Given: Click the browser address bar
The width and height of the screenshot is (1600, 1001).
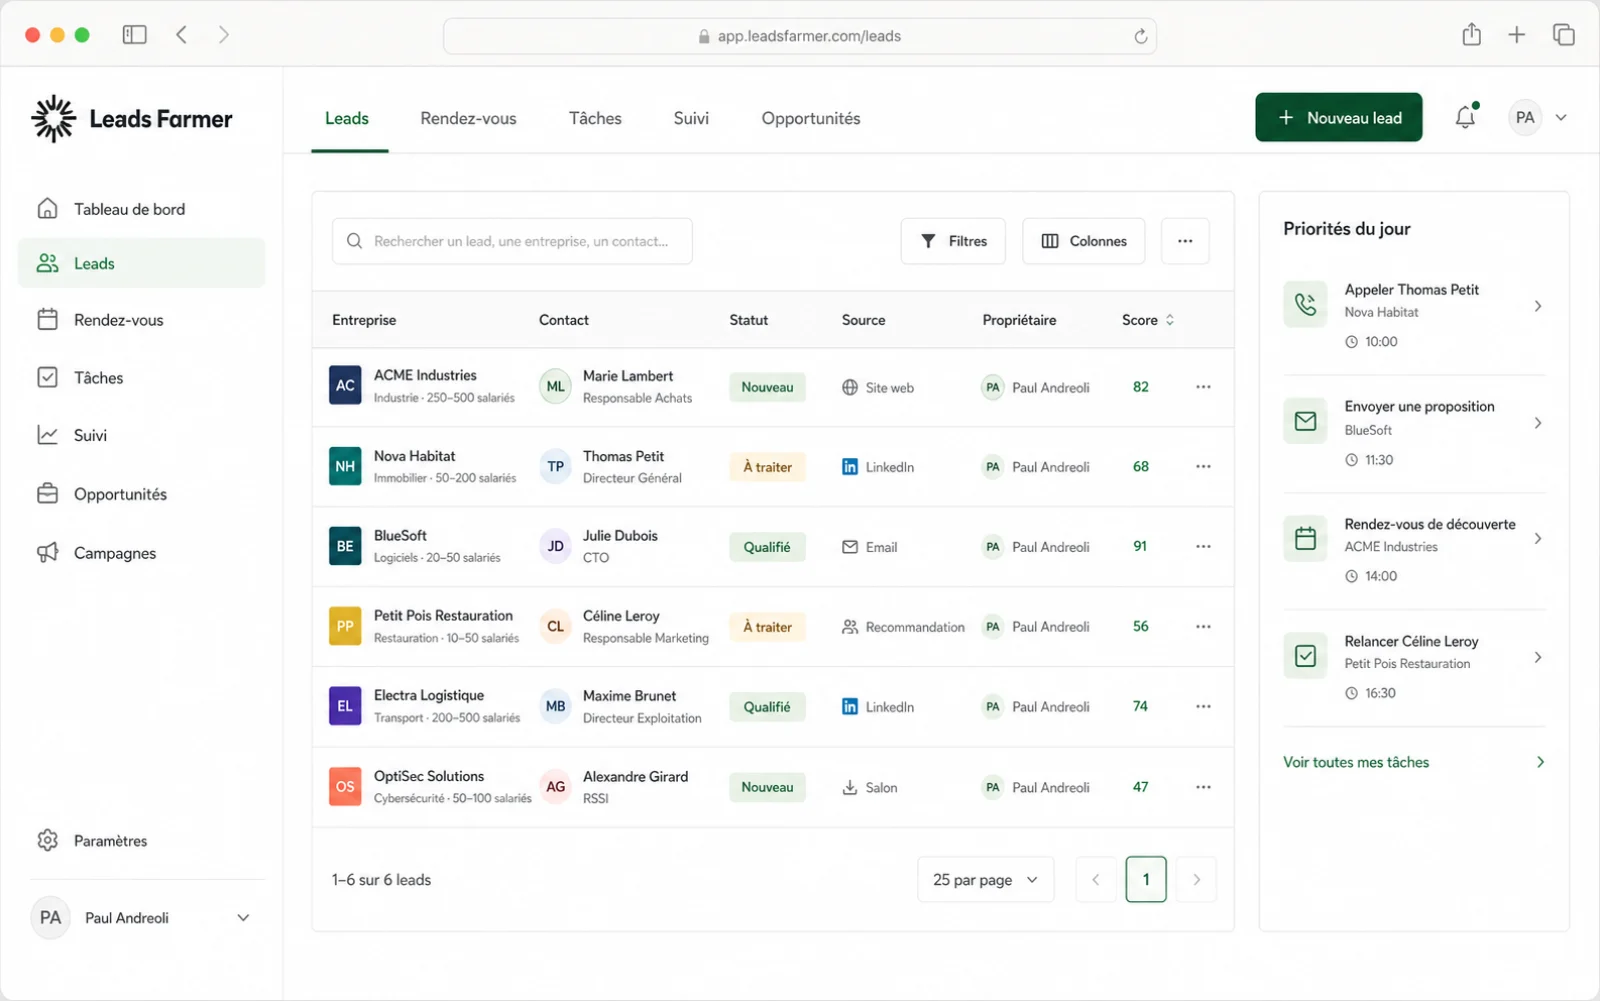Looking at the screenshot, I should 800,36.
